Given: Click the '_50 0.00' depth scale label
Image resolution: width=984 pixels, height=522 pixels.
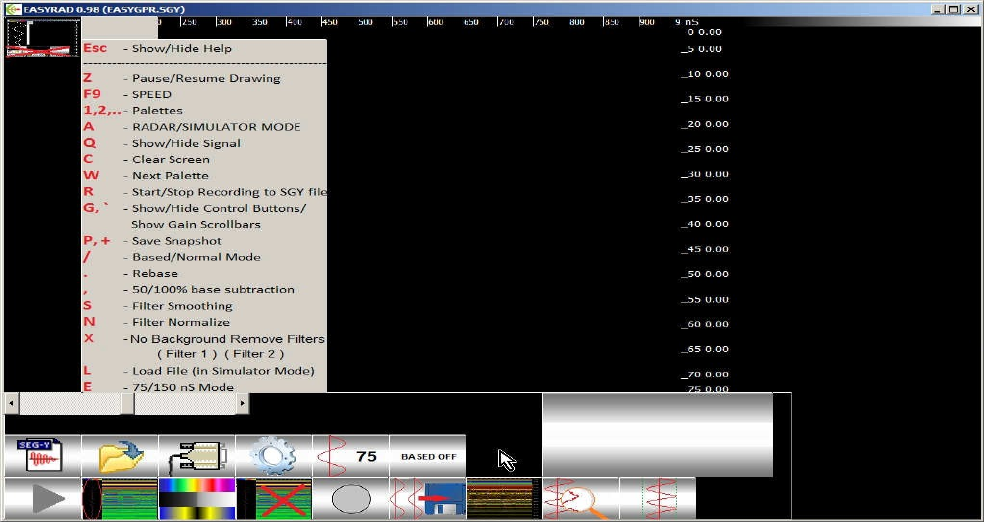Looking at the screenshot, I should [x=705, y=274].
